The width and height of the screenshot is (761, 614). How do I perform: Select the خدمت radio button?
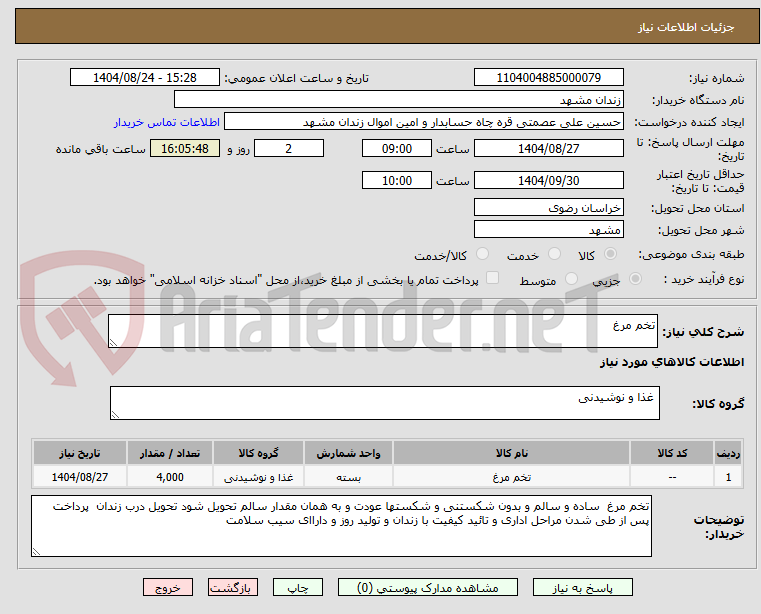pos(554,254)
